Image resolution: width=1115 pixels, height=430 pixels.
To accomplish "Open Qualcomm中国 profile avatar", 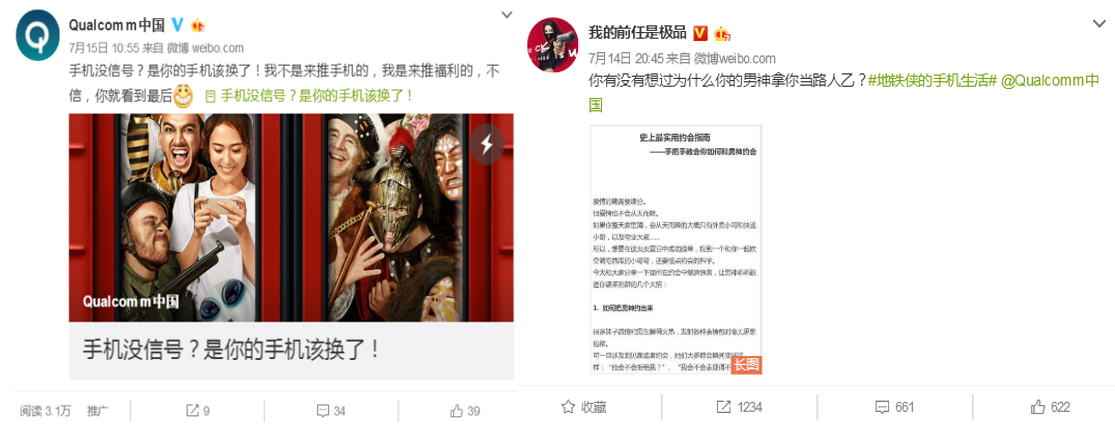I will click(x=36, y=33).
